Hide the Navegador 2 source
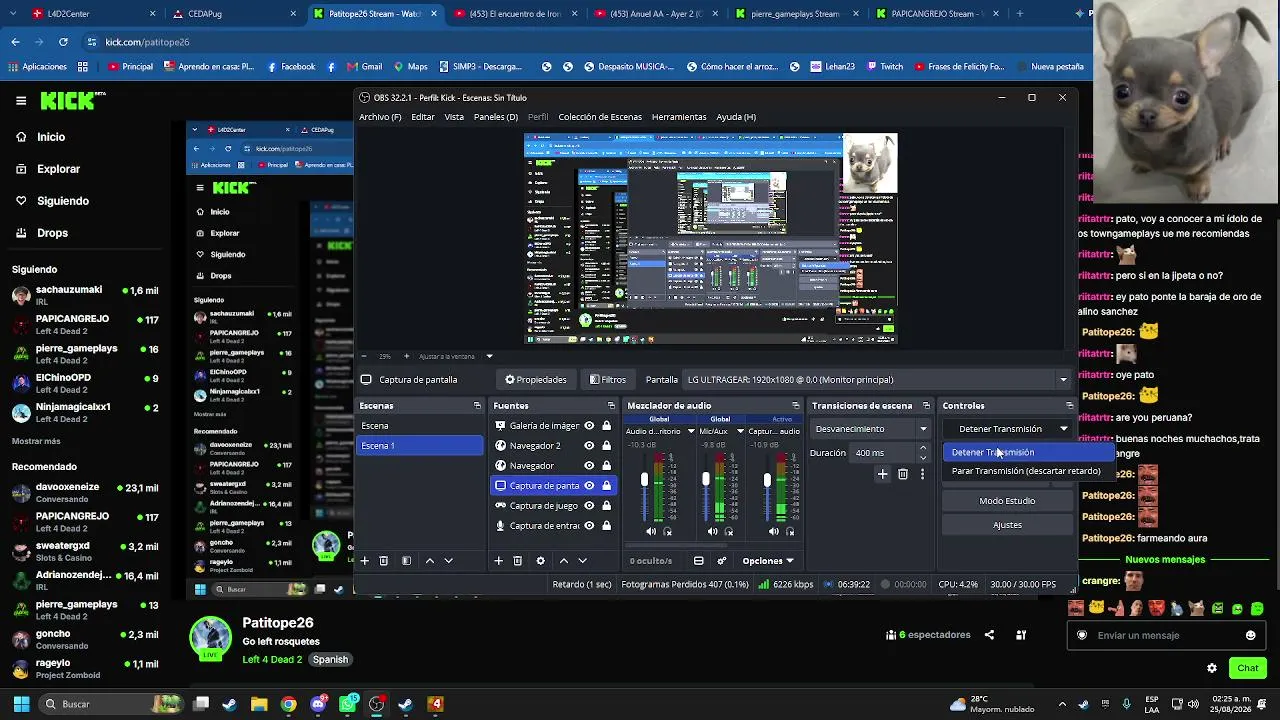 point(589,446)
